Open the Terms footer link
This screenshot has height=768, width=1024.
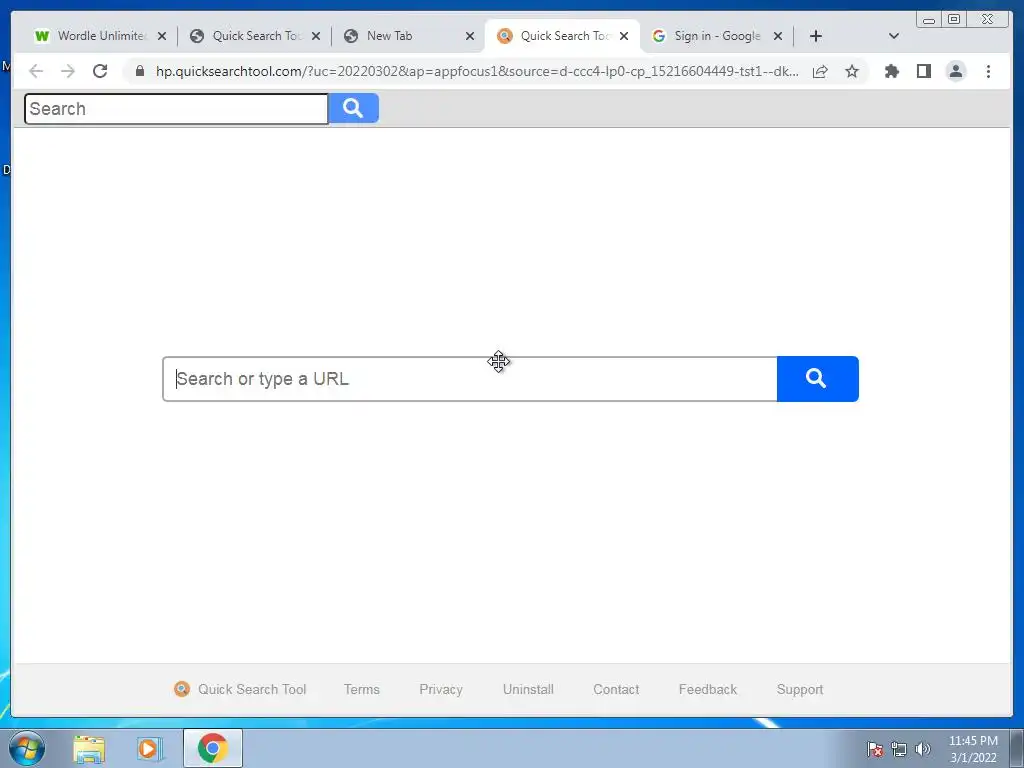coord(362,689)
